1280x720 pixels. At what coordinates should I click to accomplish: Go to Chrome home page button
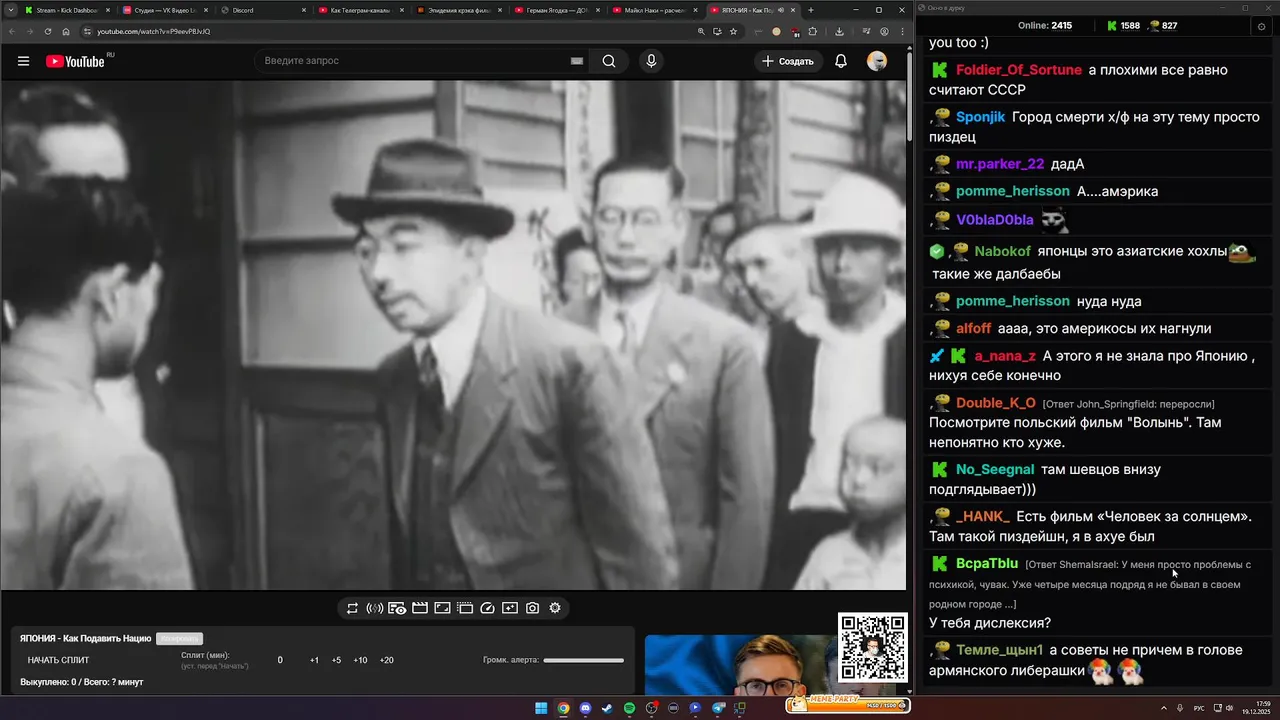pos(66,31)
